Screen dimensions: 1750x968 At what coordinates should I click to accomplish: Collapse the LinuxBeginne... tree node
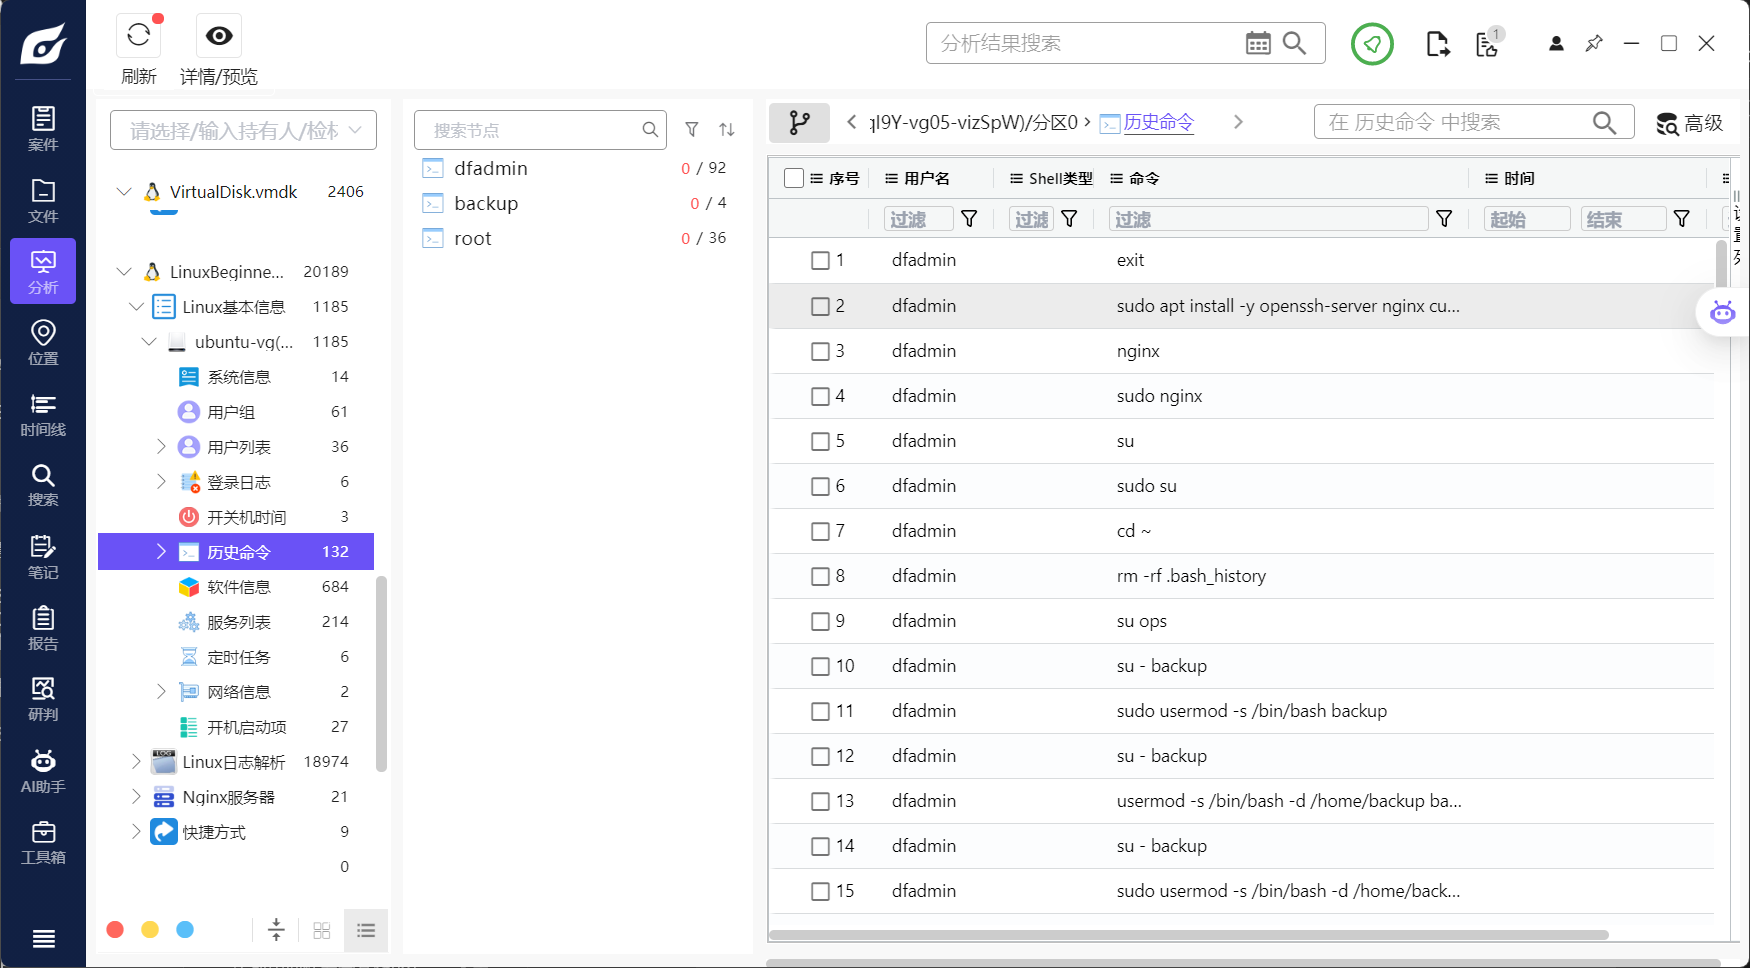click(124, 271)
